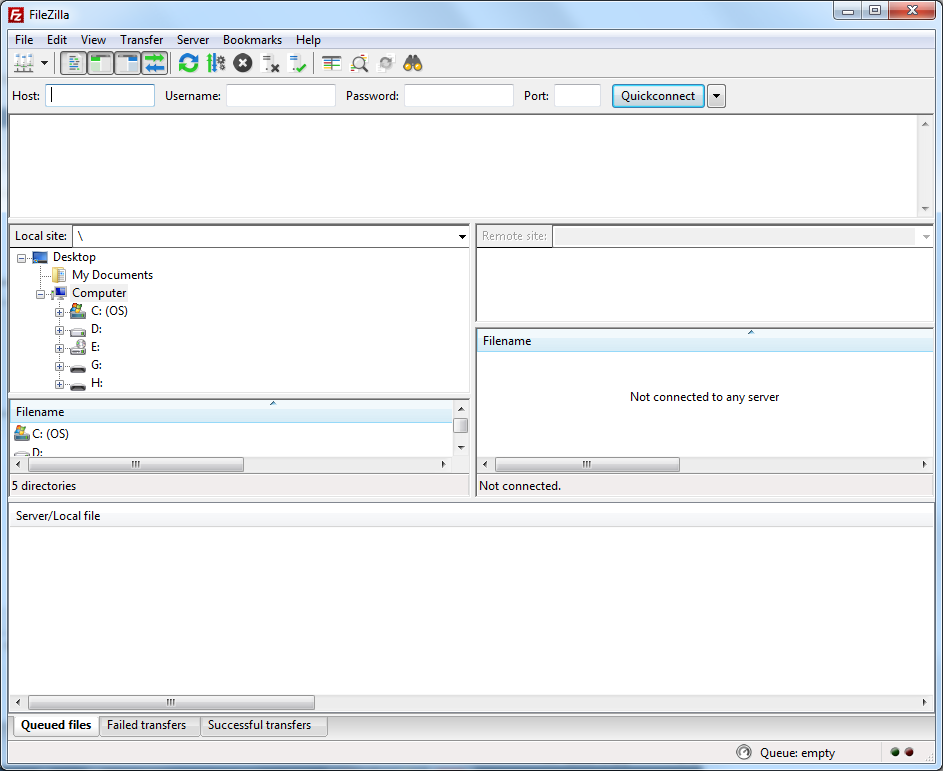The height and width of the screenshot is (771, 943).
Task: Toggle the transfer queue display
Action: 155,63
